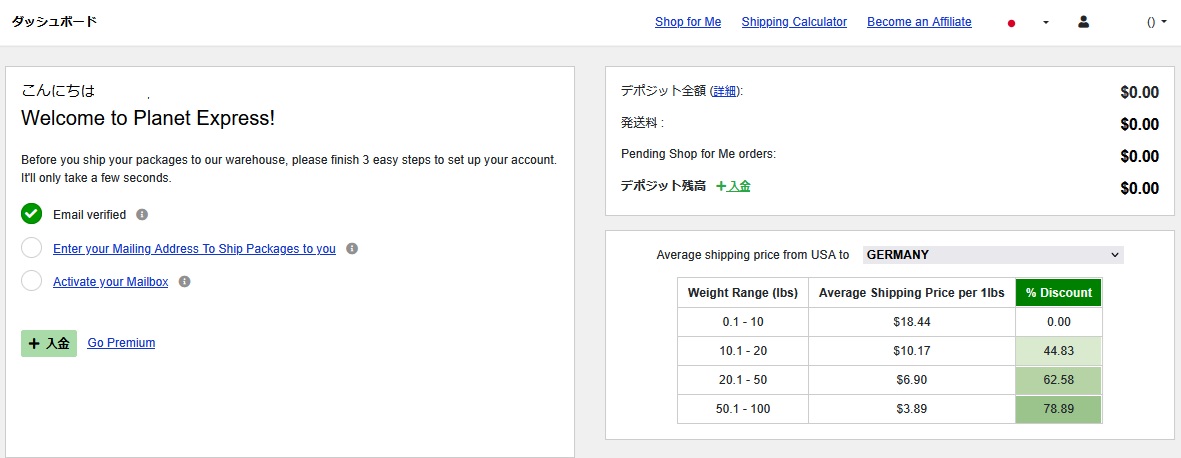1181x458 pixels.
Task: Click info icon beside Email verified
Action: tap(142, 215)
